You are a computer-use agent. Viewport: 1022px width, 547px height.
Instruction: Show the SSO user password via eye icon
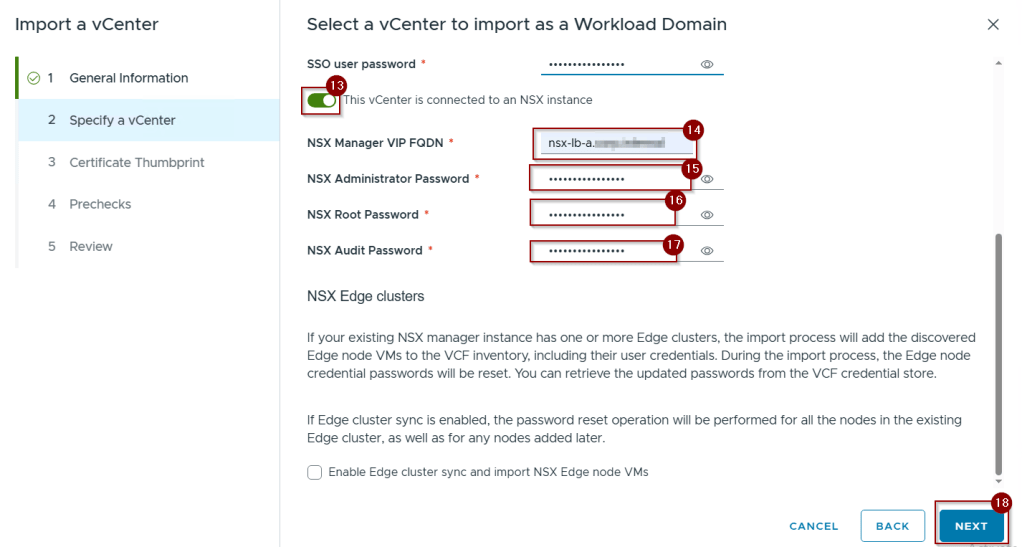[706, 64]
